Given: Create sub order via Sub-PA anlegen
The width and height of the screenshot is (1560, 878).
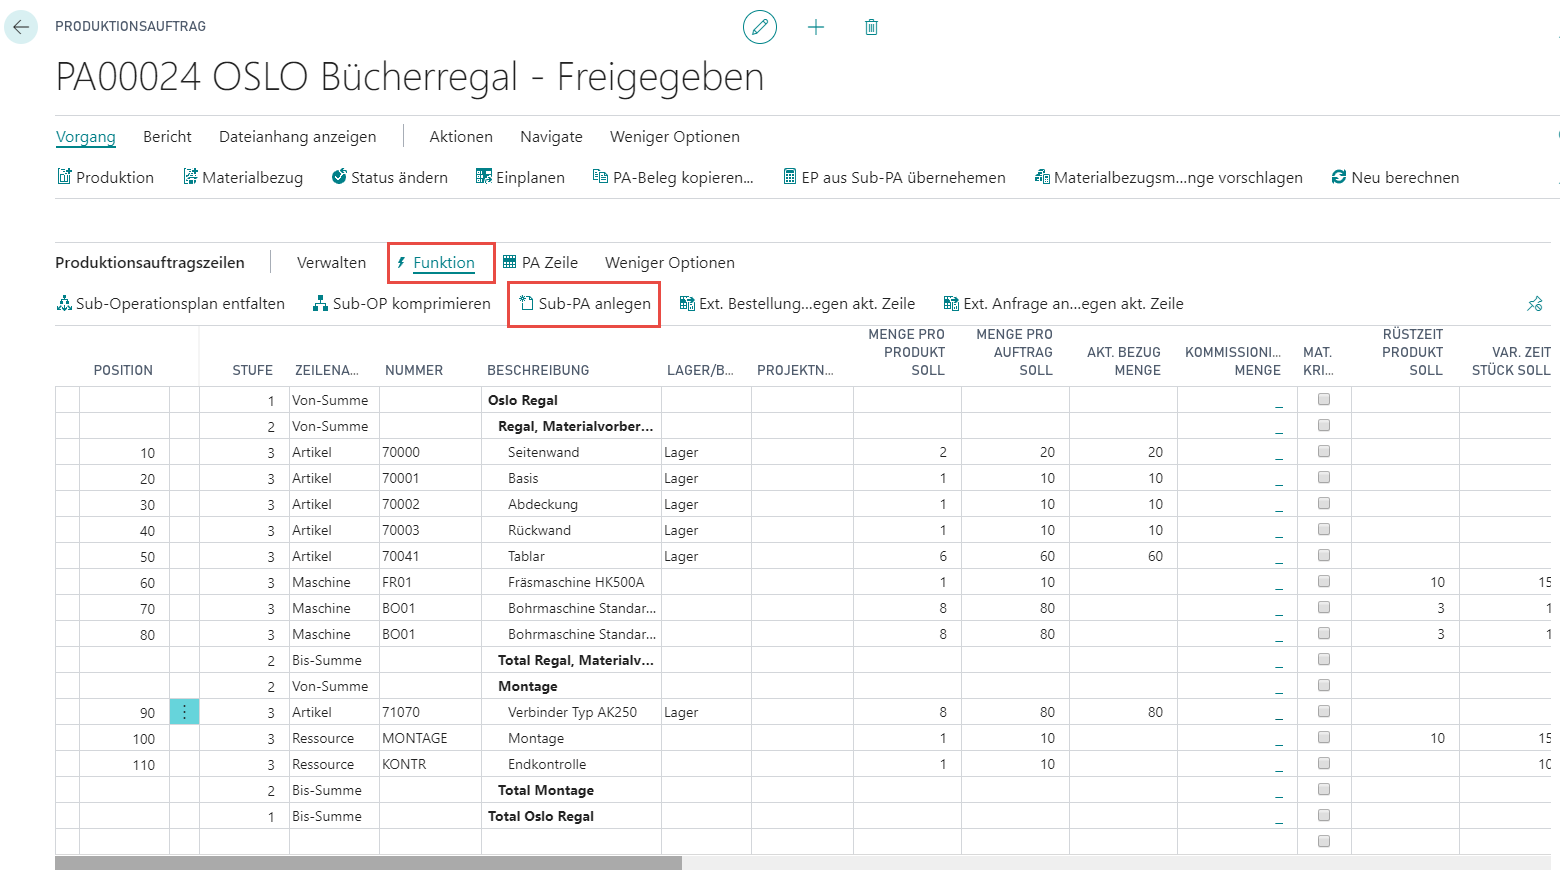Looking at the screenshot, I should (585, 303).
